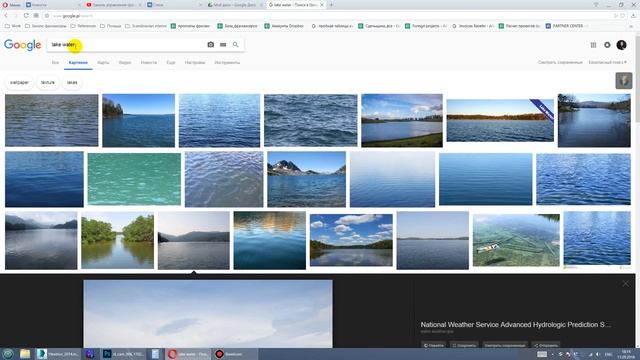
Task: Open the Speed Dial grid icon in toolbar
Action: click(x=36, y=16)
